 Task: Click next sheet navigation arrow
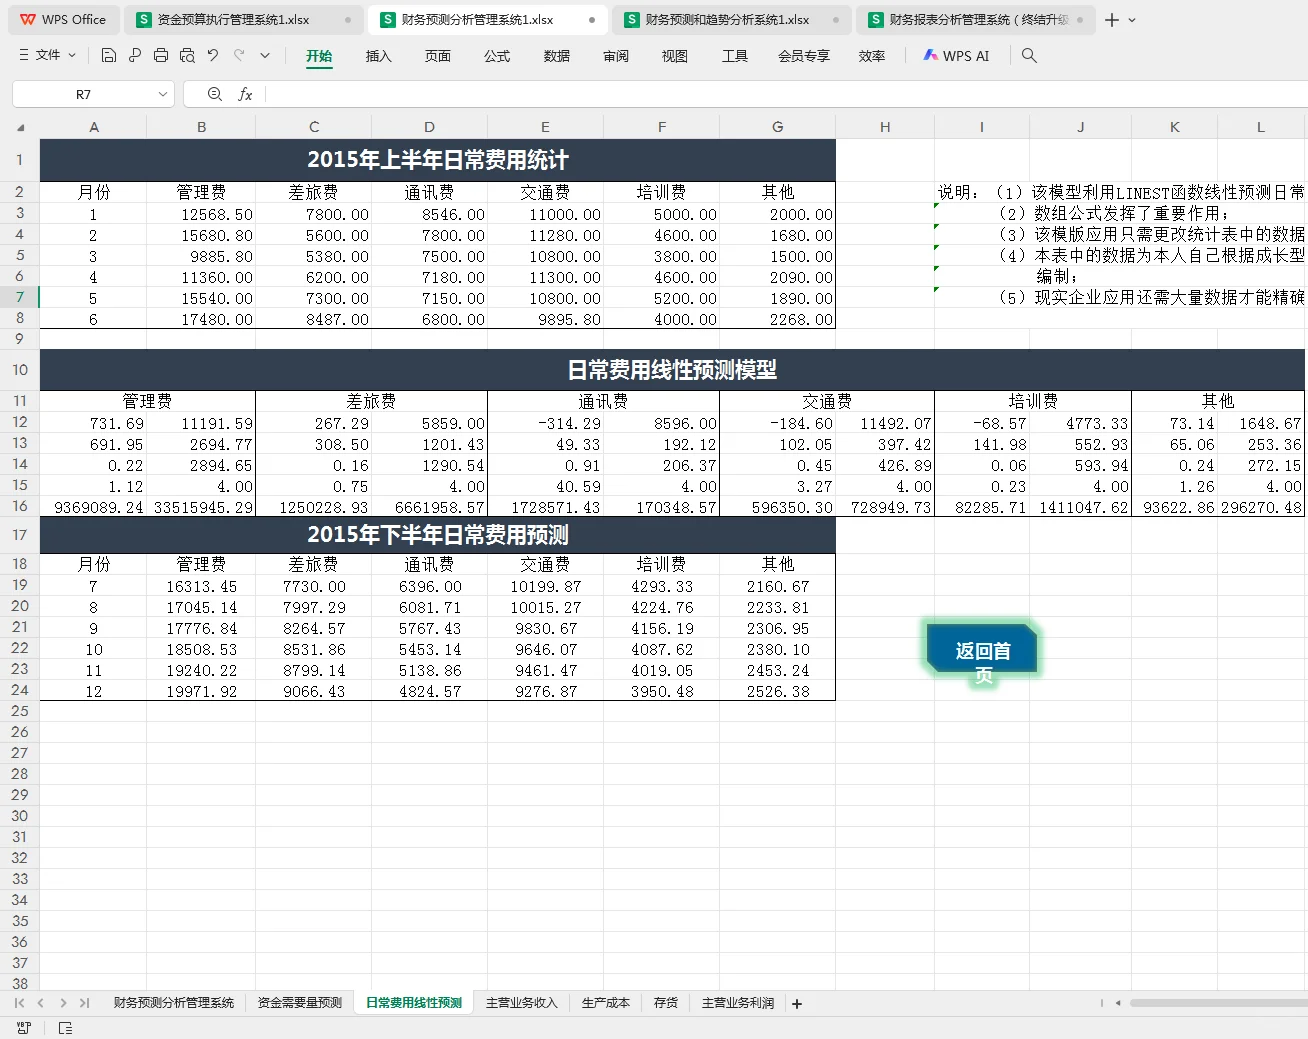coord(63,1003)
